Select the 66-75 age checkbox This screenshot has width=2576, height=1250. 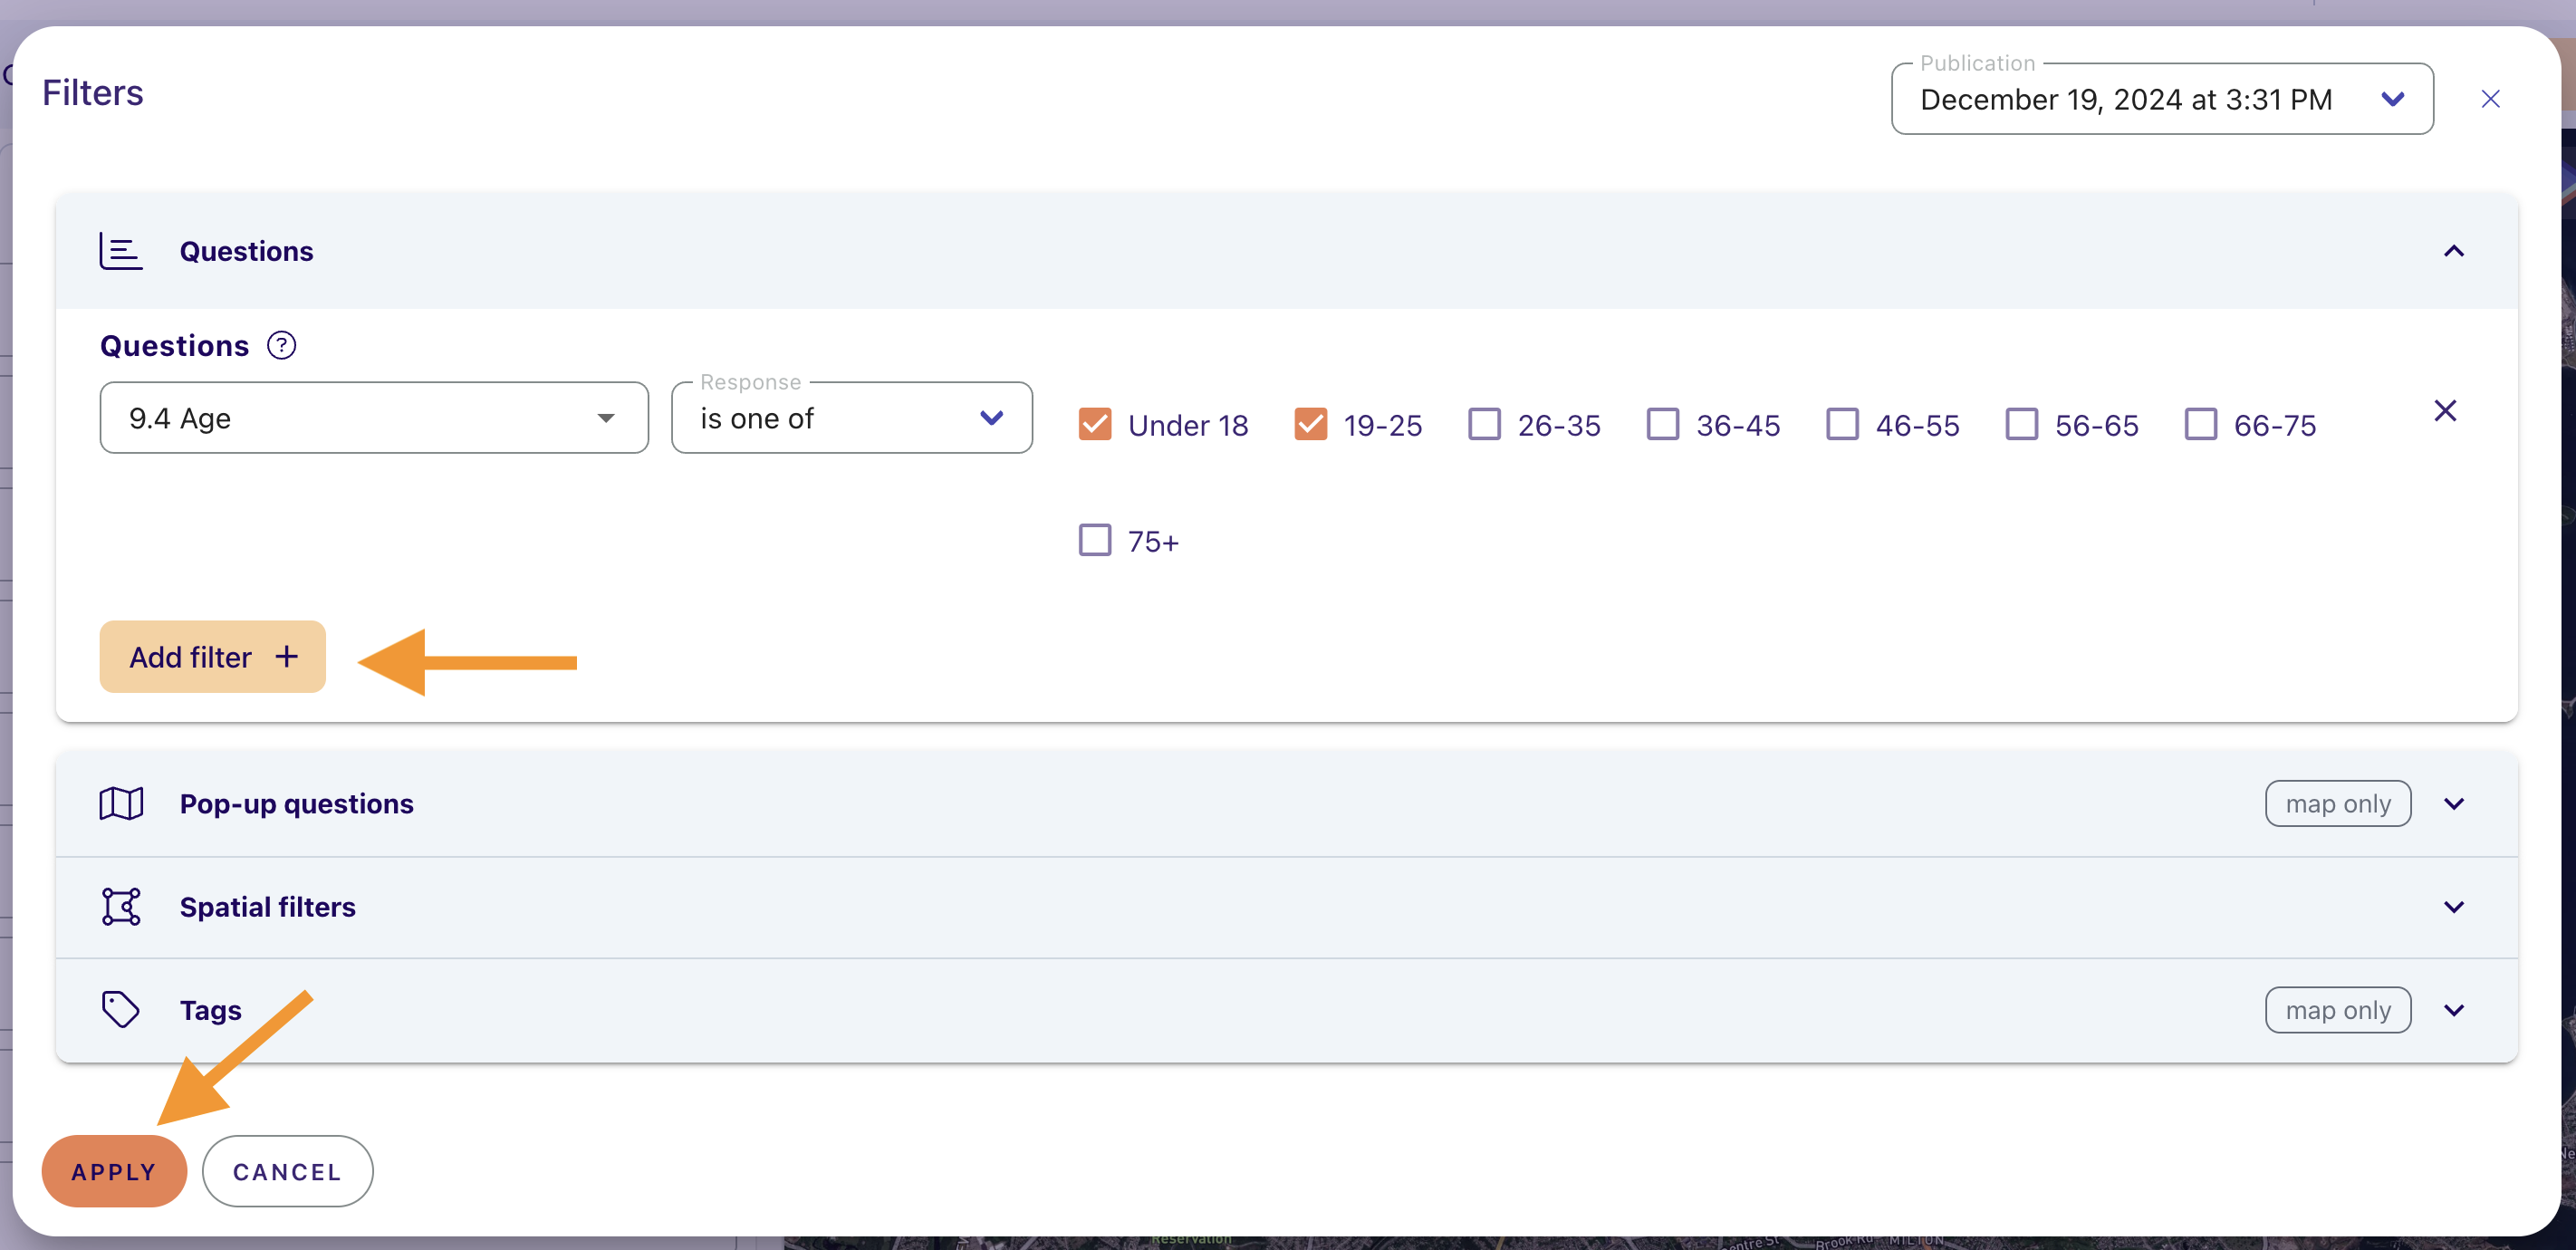2200,424
